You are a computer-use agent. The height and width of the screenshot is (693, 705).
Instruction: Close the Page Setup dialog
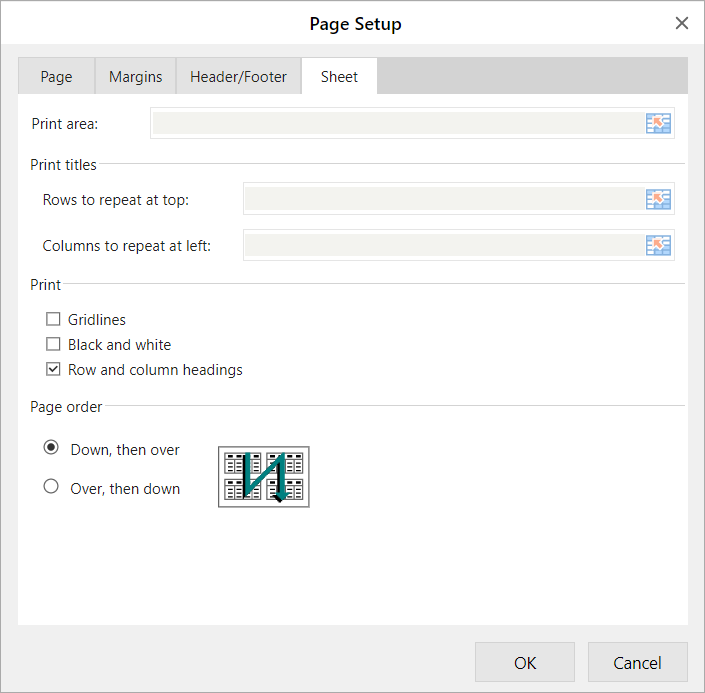click(682, 23)
